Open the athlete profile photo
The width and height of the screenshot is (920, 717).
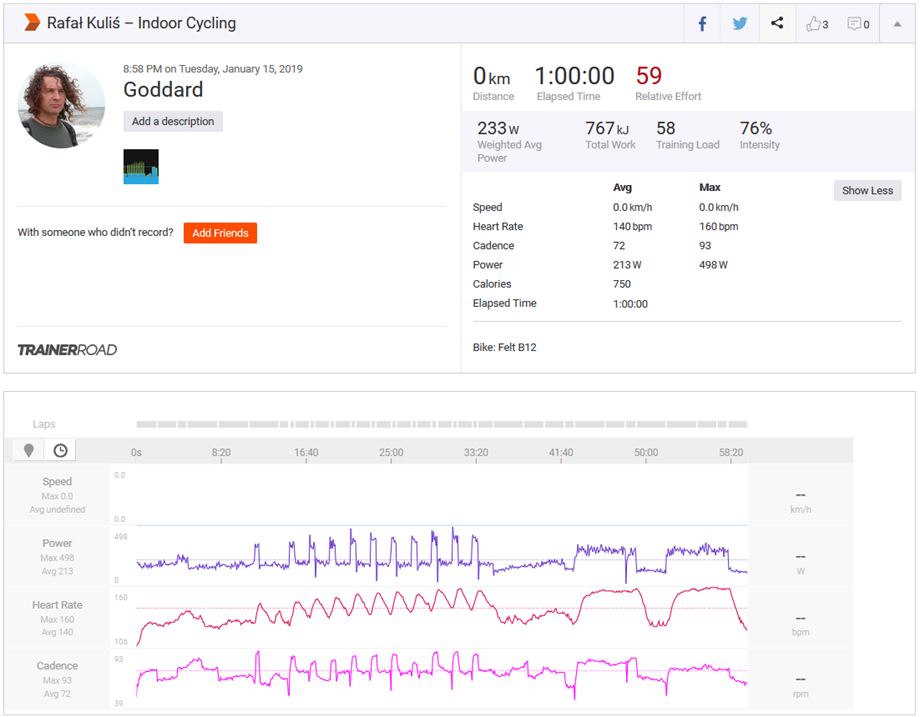click(61, 105)
